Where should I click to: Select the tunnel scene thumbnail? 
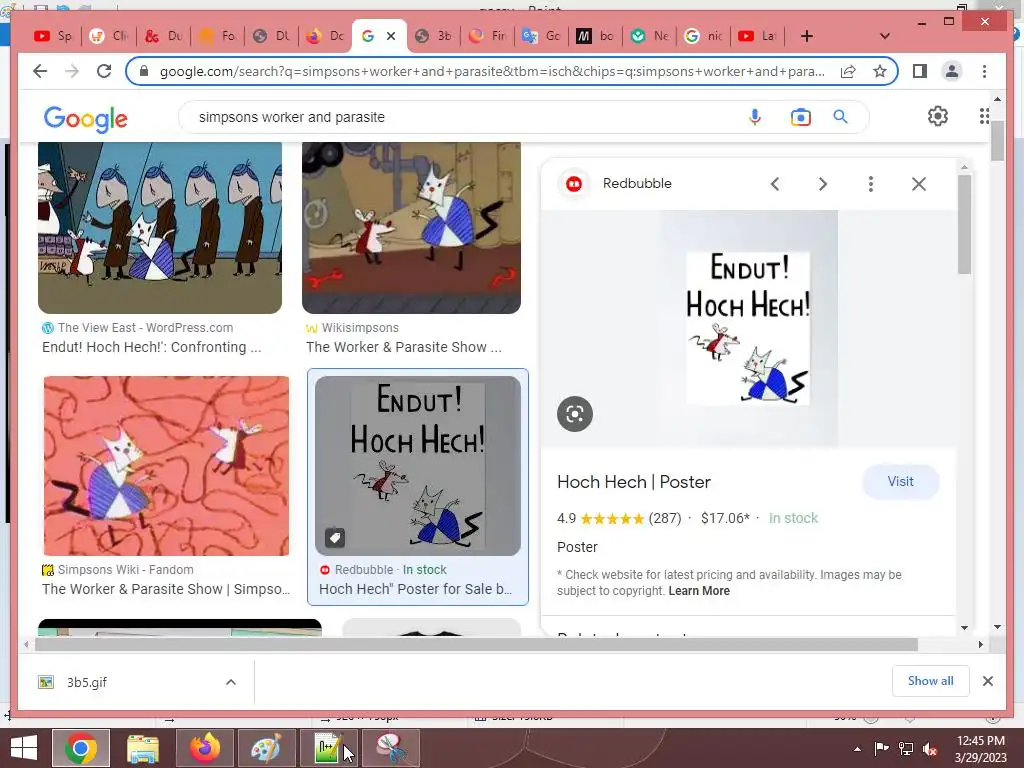coord(160,228)
